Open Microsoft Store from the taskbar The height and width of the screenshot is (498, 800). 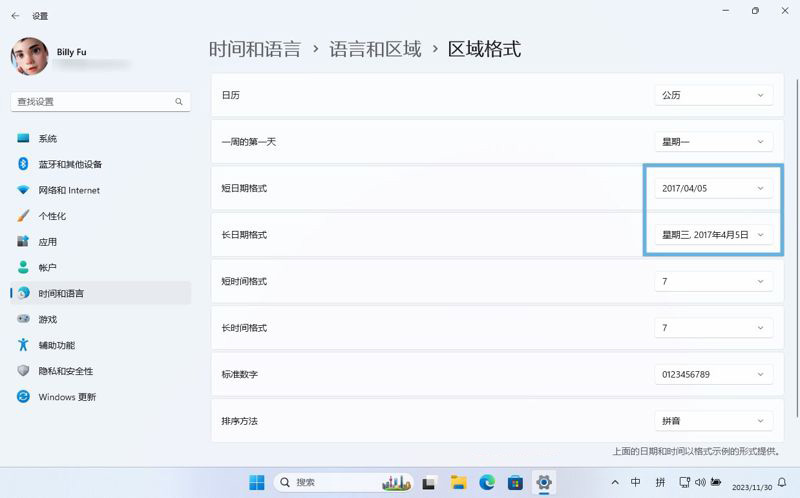pyautogui.click(x=515, y=482)
